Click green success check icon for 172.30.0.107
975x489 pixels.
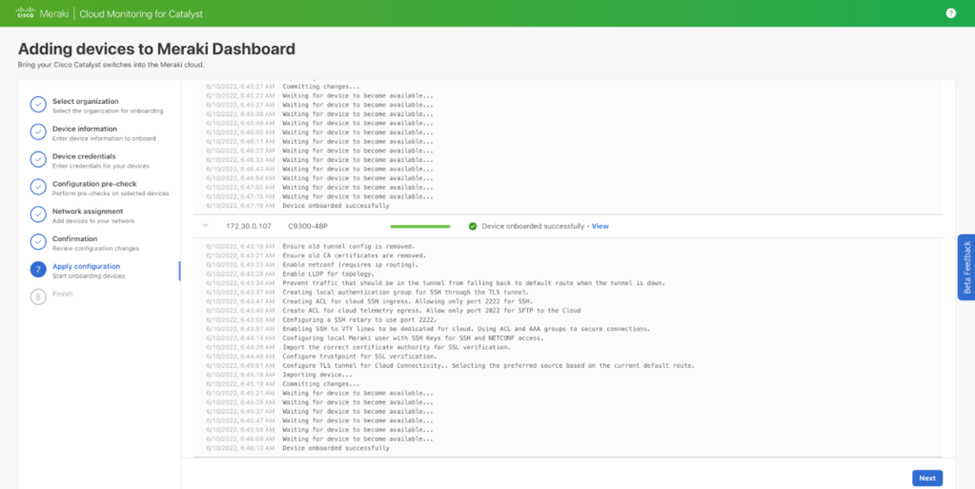point(473,226)
